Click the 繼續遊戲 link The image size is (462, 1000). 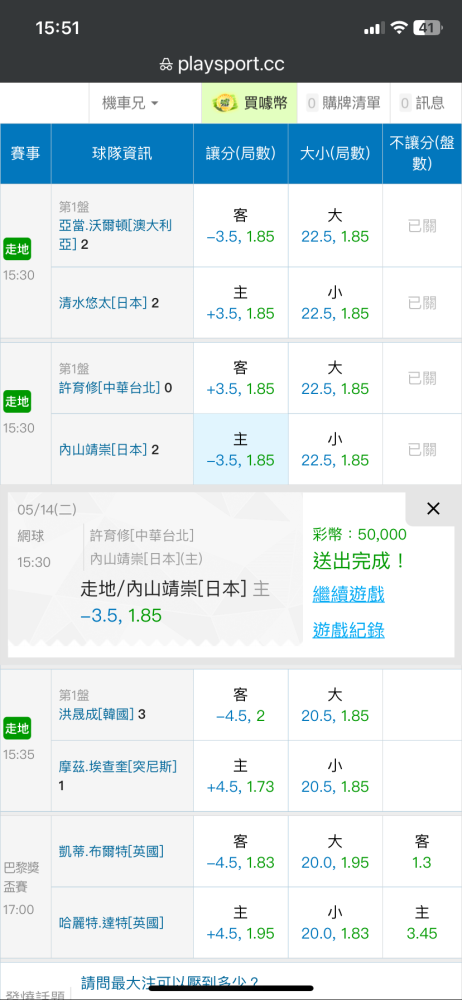348,595
